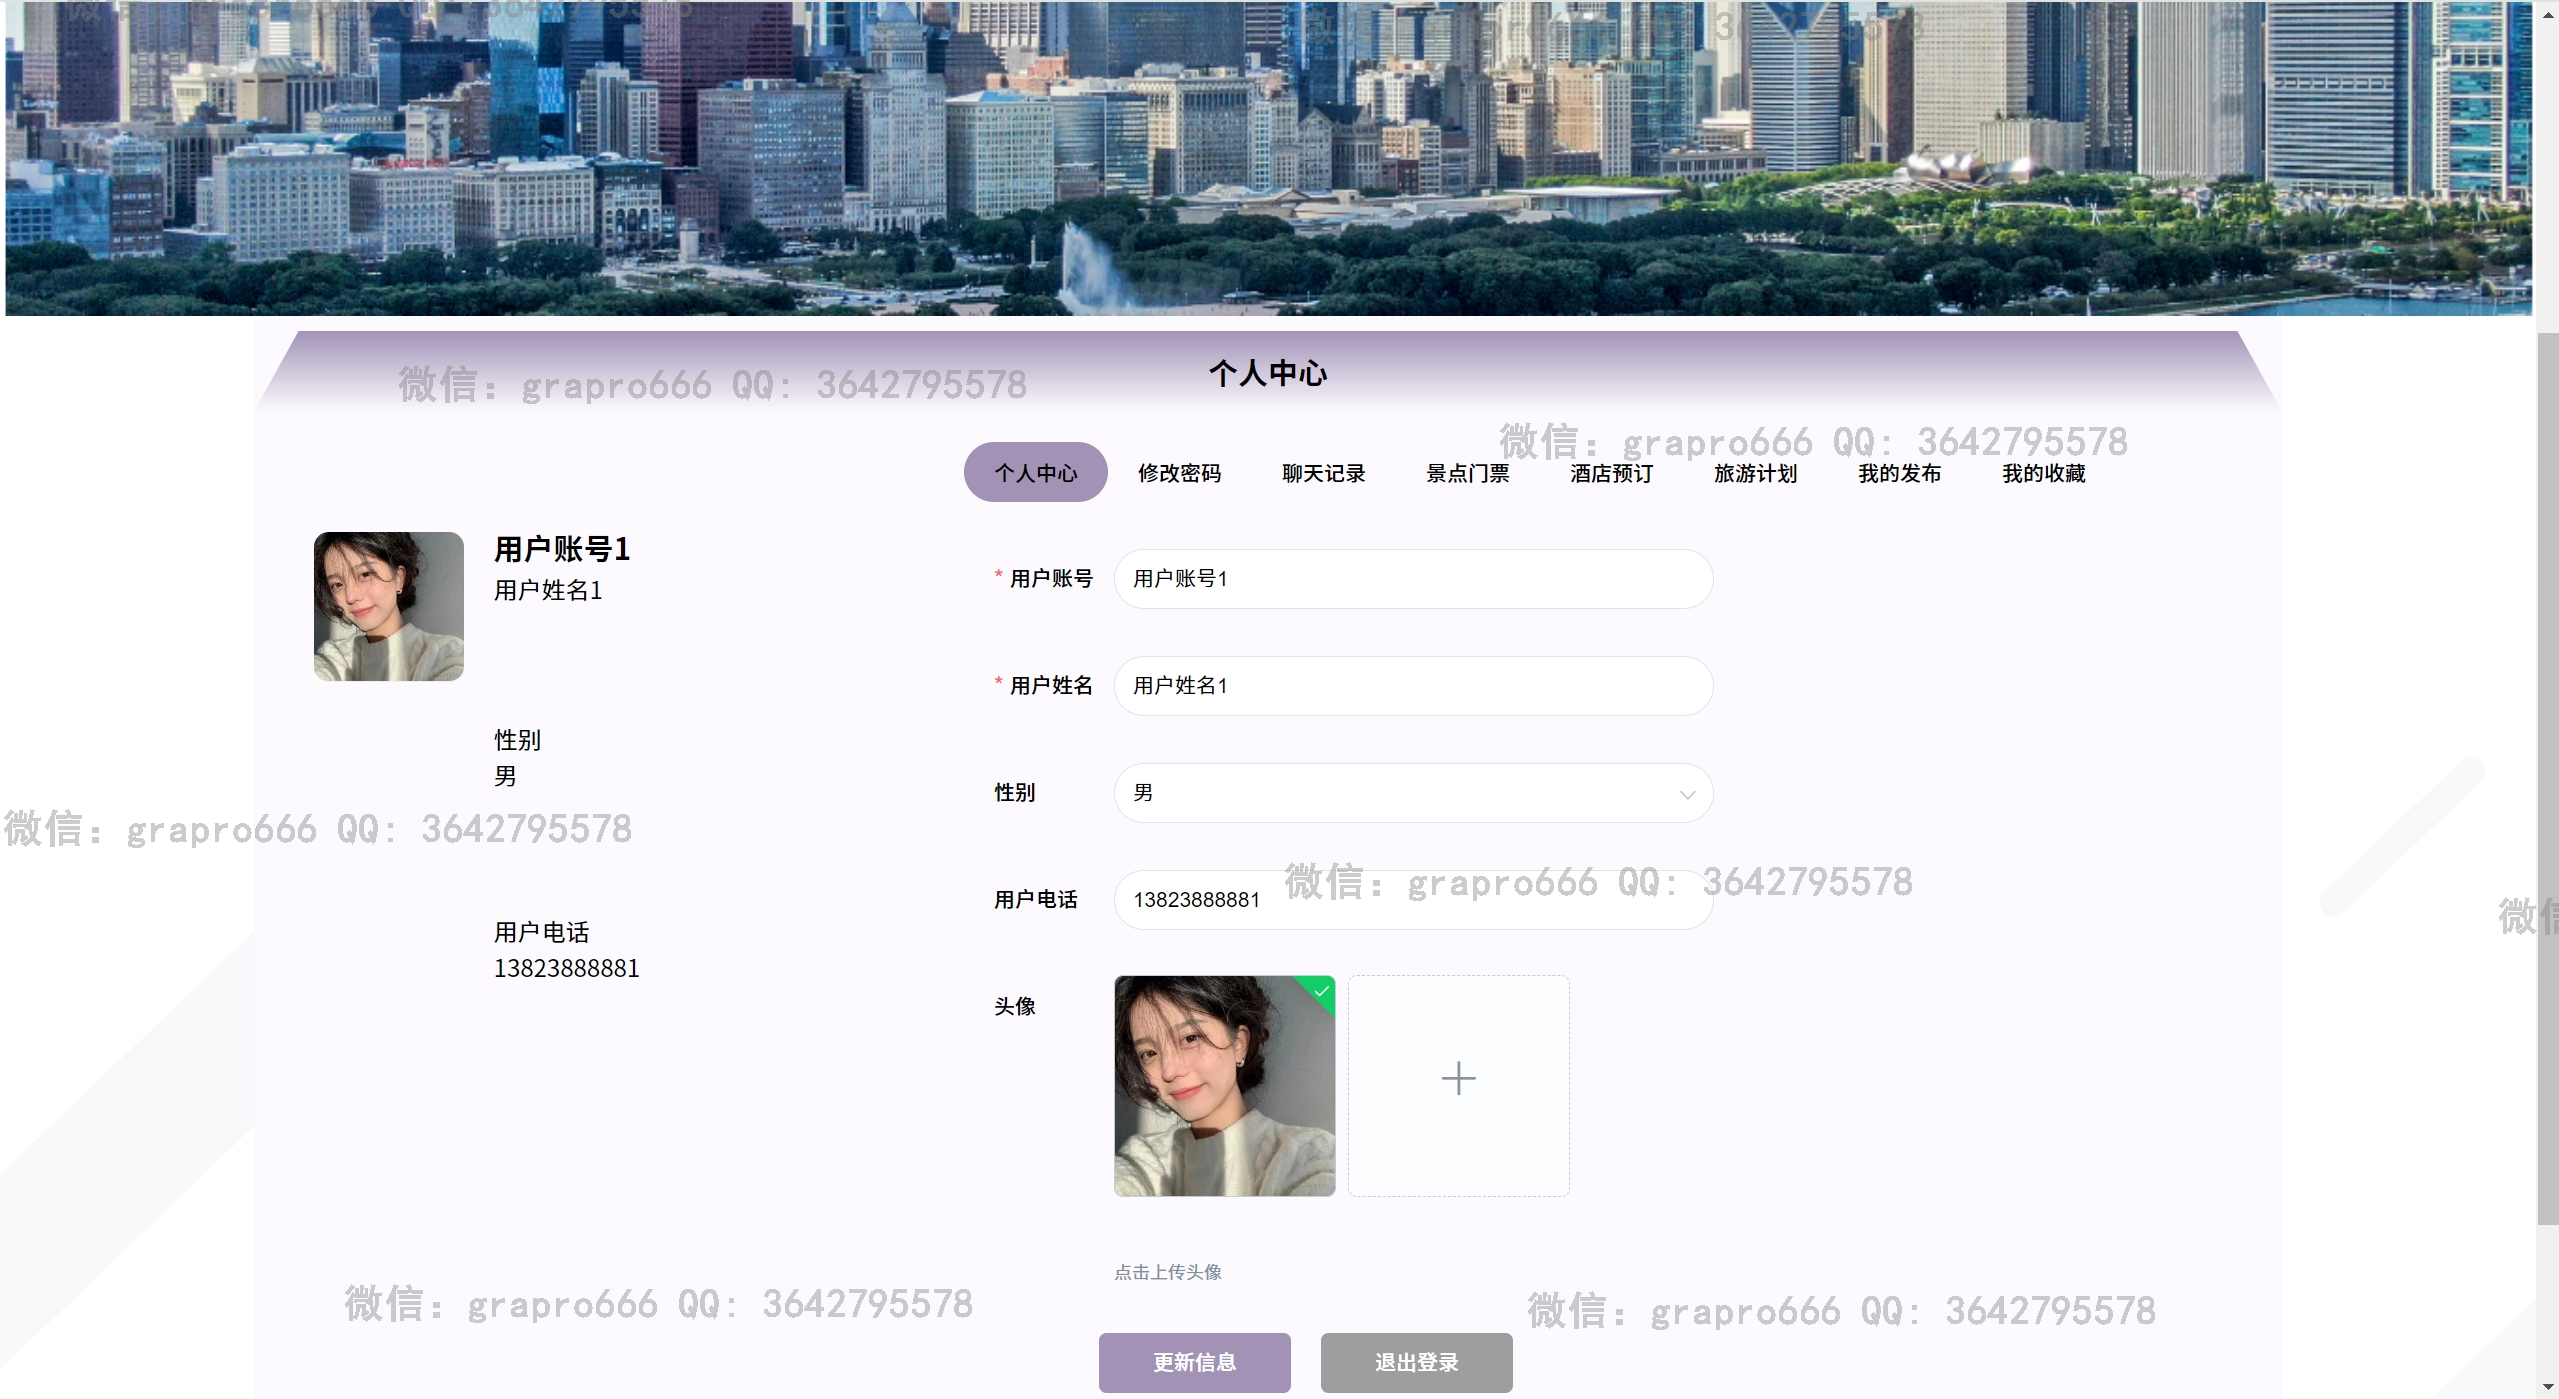Select the active 个人中心 tab

coord(1035,473)
